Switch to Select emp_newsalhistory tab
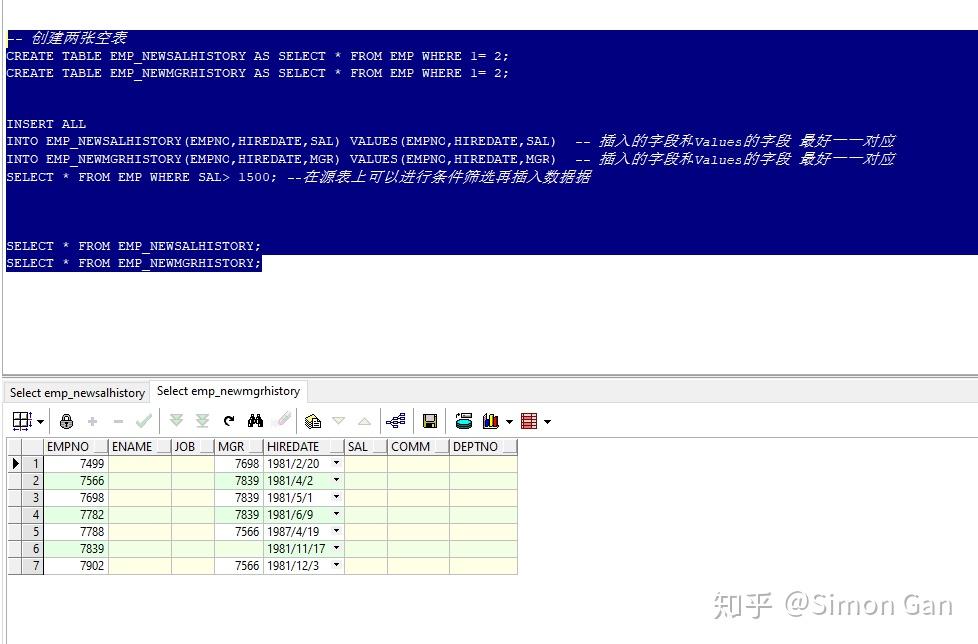This screenshot has height=644, width=978. [x=75, y=392]
